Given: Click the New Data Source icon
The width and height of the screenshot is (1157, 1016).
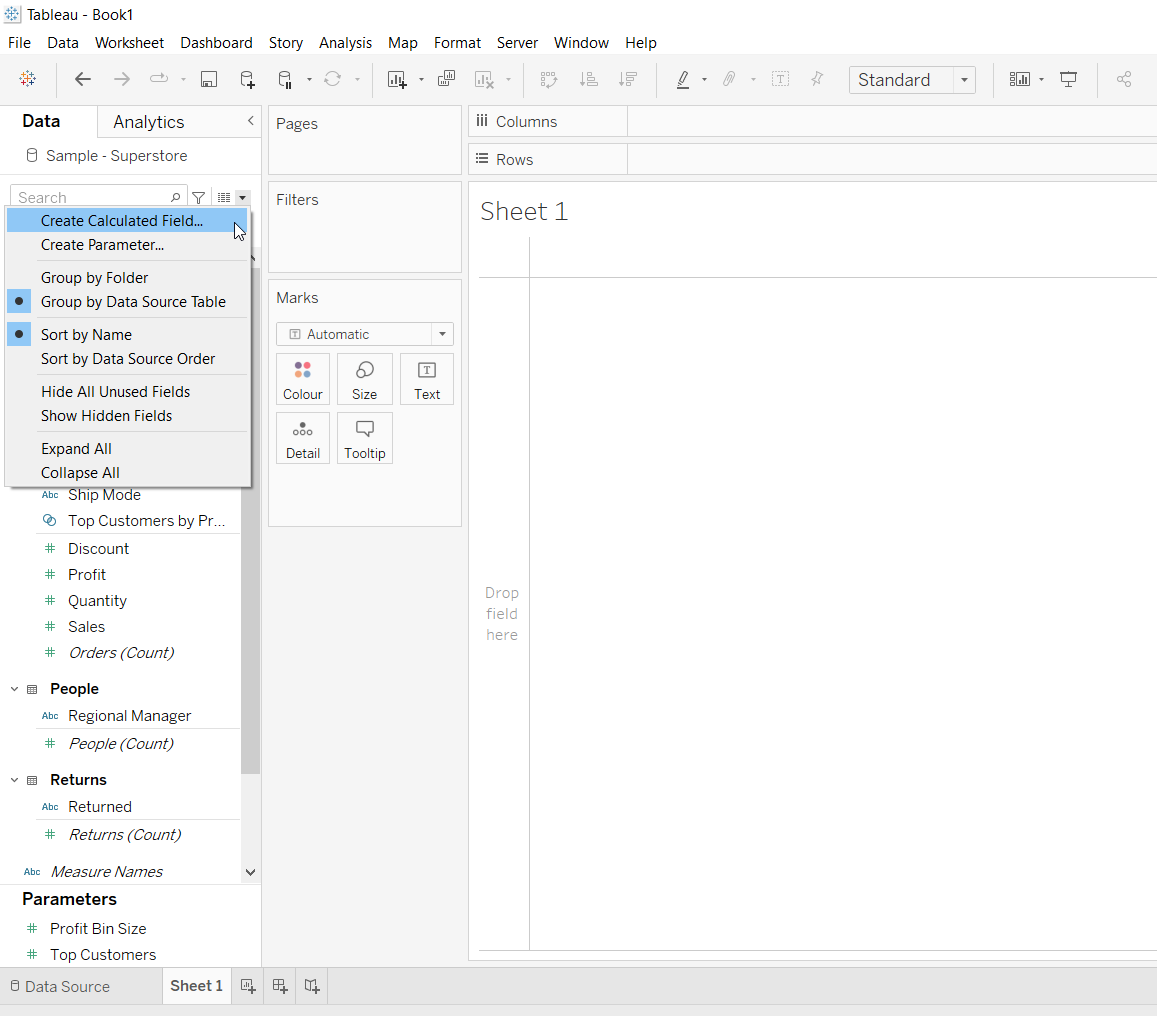Looking at the screenshot, I should coord(247,80).
